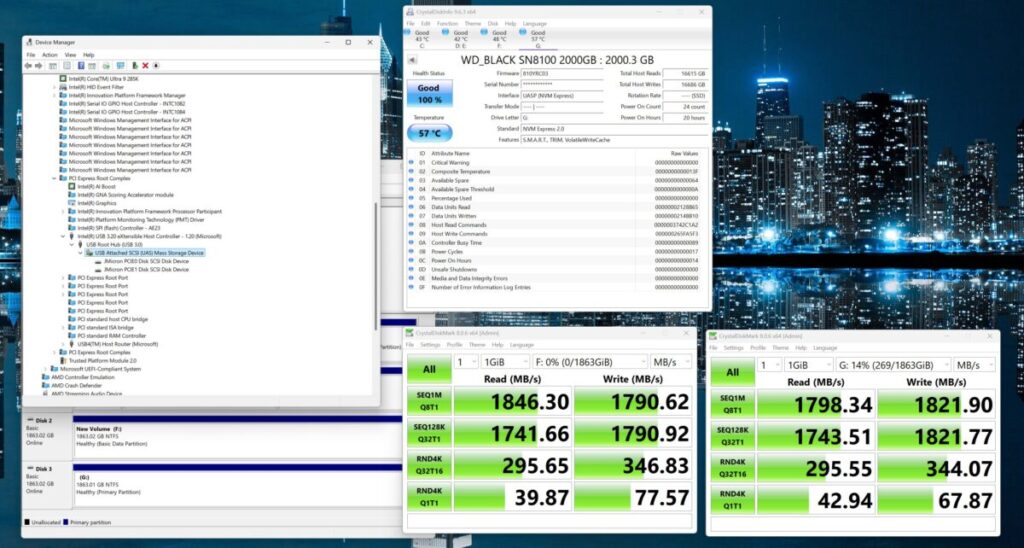The width and height of the screenshot is (1024, 548).
Task: Click the blue Help question-mark toolbar icon
Action: [x=81, y=65]
